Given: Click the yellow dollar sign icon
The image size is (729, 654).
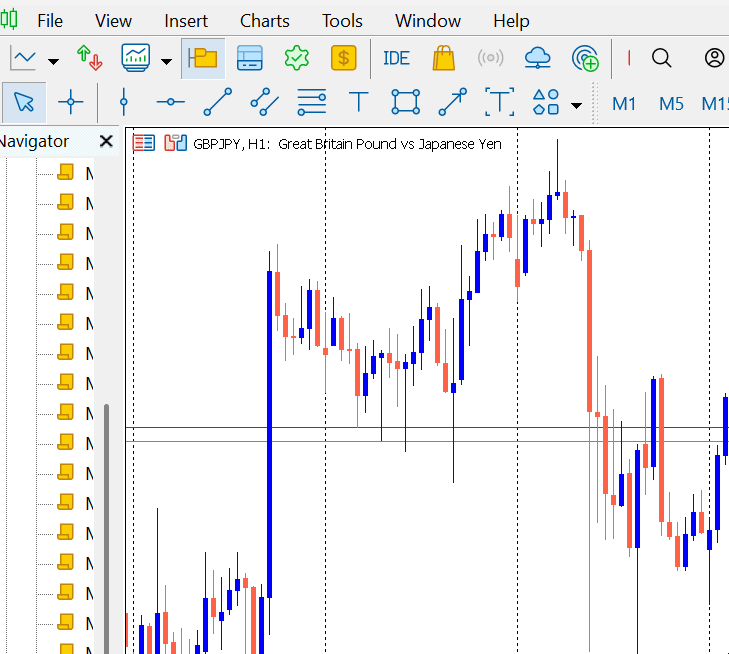Looking at the screenshot, I should [344, 58].
